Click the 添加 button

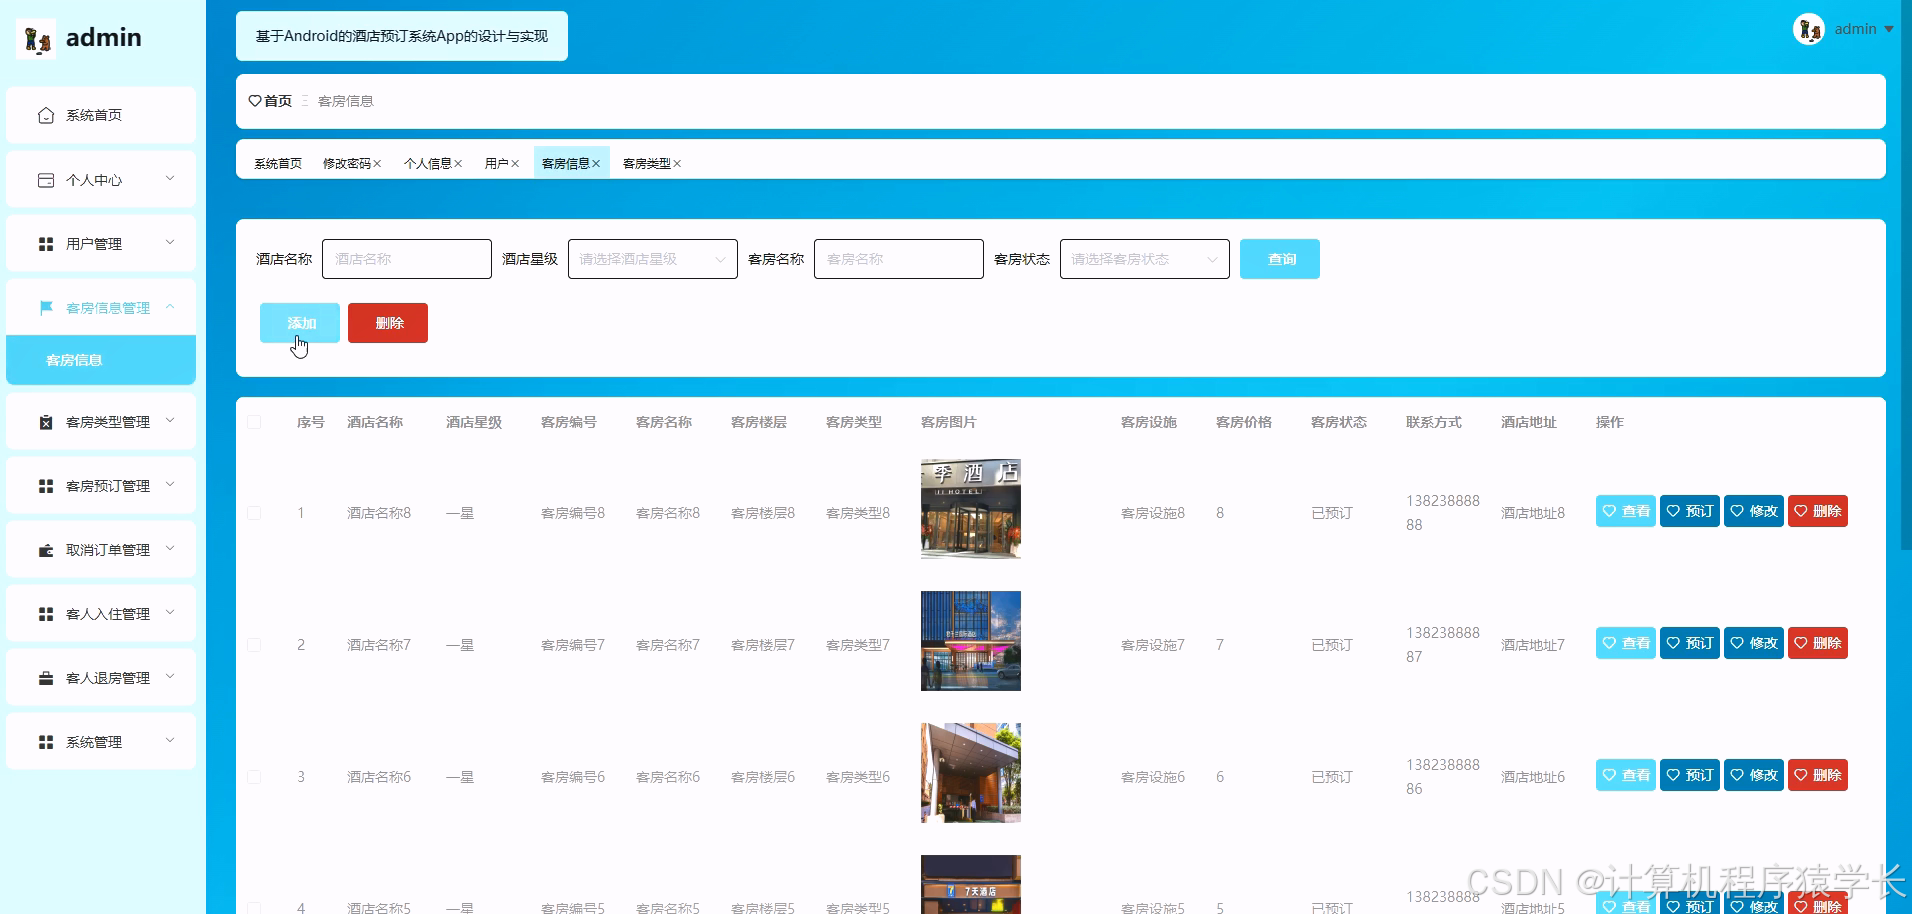(x=300, y=323)
